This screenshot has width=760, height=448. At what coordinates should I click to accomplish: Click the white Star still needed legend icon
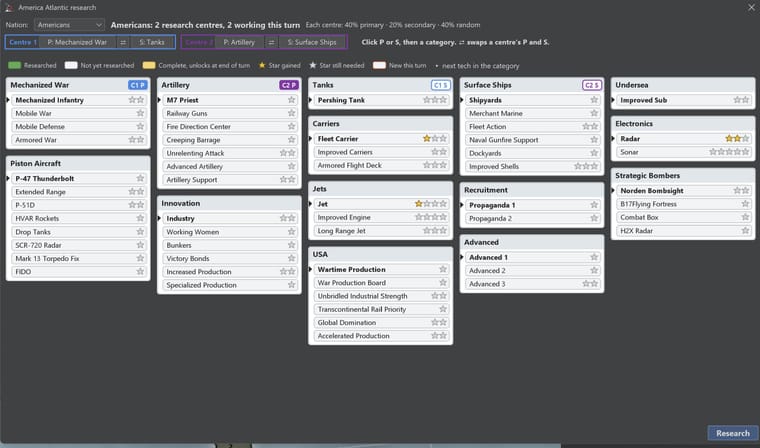313,65
